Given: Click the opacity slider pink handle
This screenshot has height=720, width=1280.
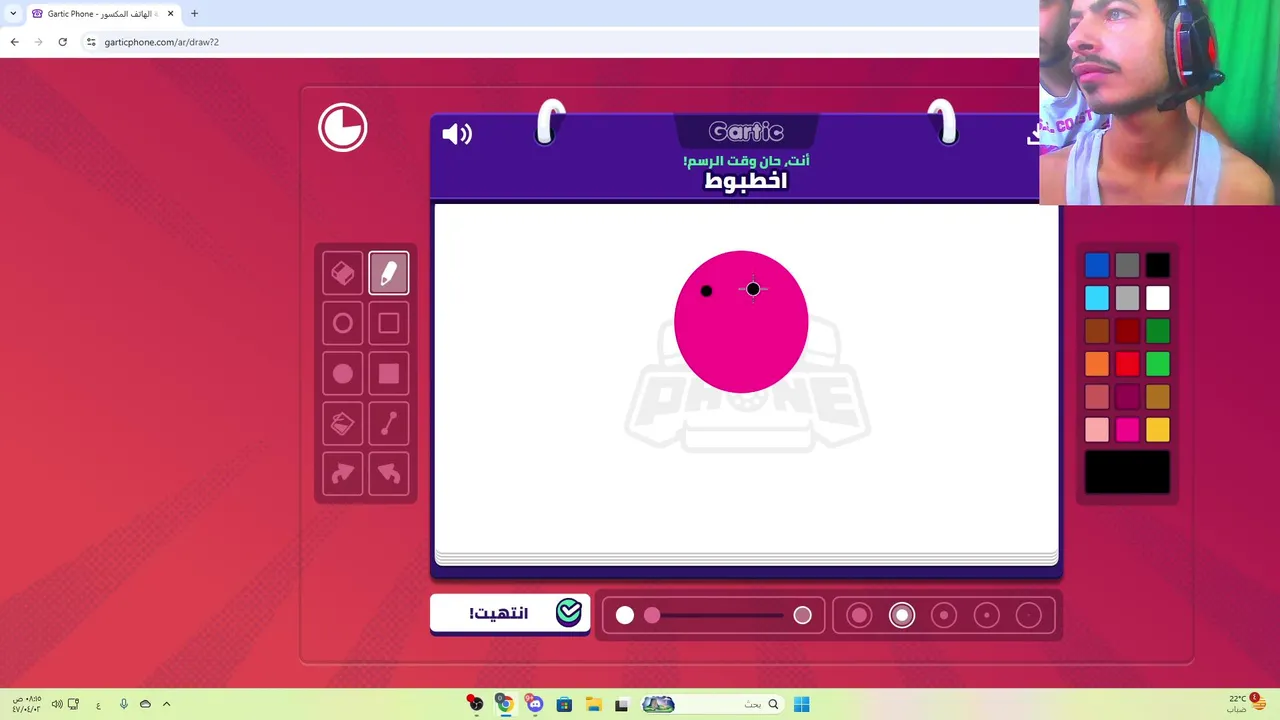Looking at the screenshot, I should click(652, 615).
